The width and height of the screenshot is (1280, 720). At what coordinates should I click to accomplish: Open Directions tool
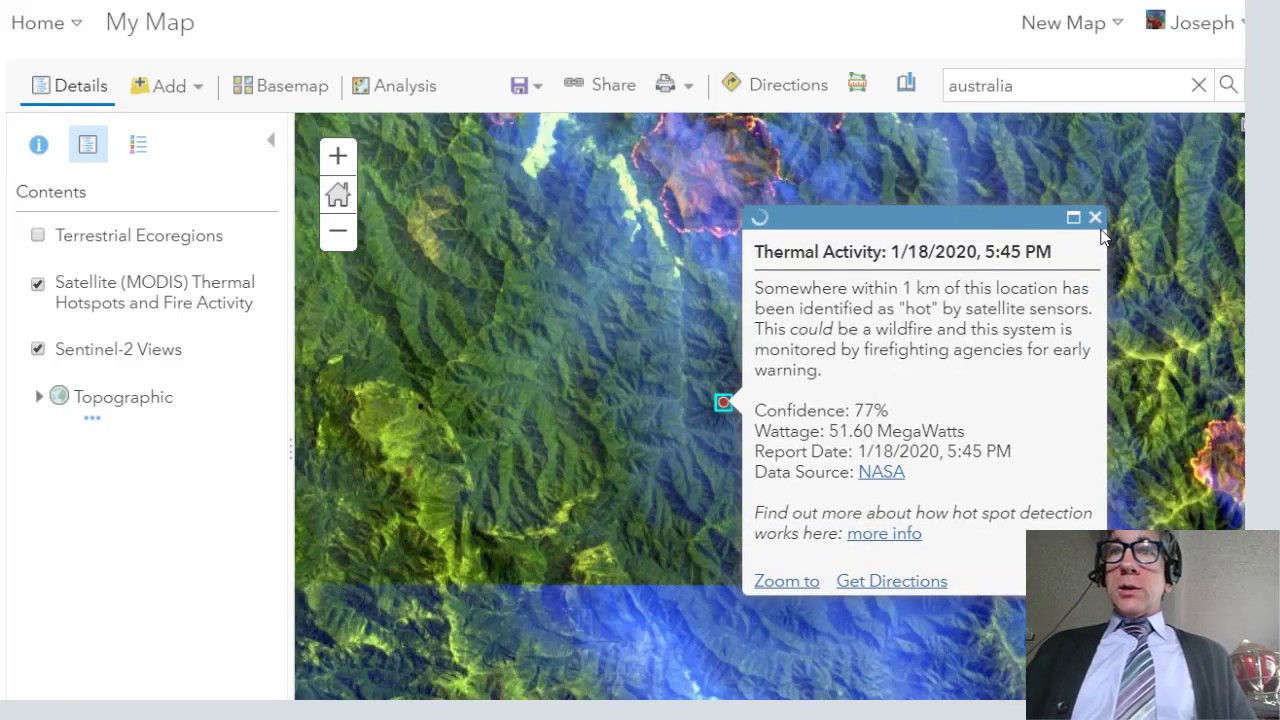coord(775,85)
